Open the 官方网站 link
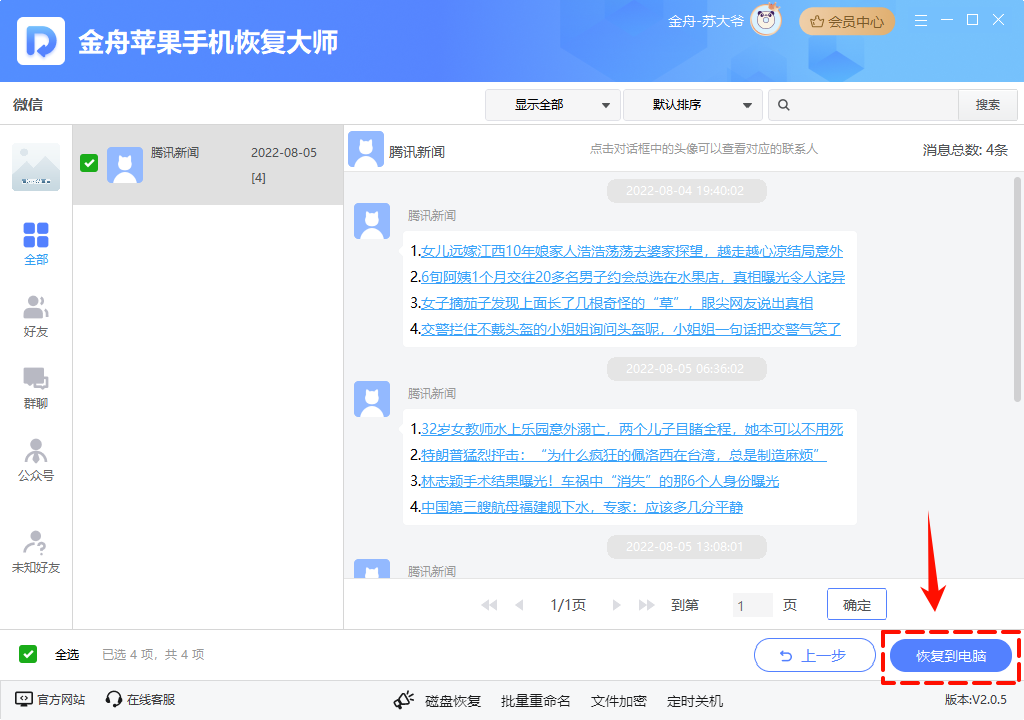Screen dimensions: 1024x720 [50, 700]
